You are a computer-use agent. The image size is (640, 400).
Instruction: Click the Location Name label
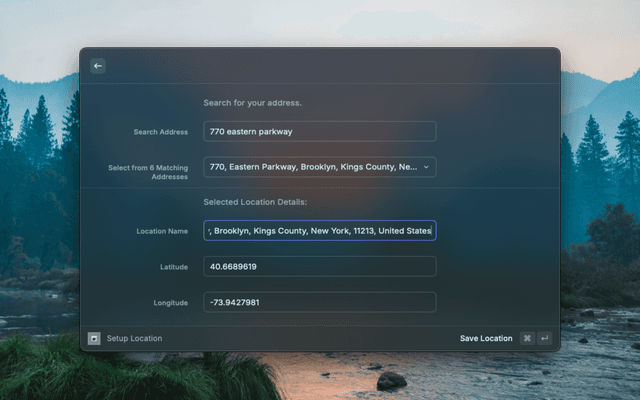[162, 231]
